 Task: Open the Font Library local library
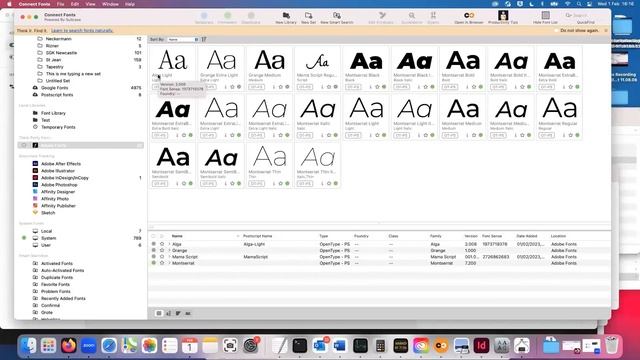[x=53, y=113]
